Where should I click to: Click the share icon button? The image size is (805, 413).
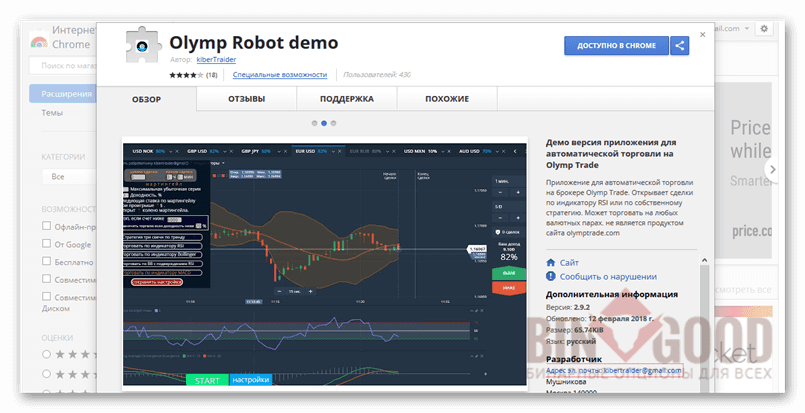click(x=679, y=45)
